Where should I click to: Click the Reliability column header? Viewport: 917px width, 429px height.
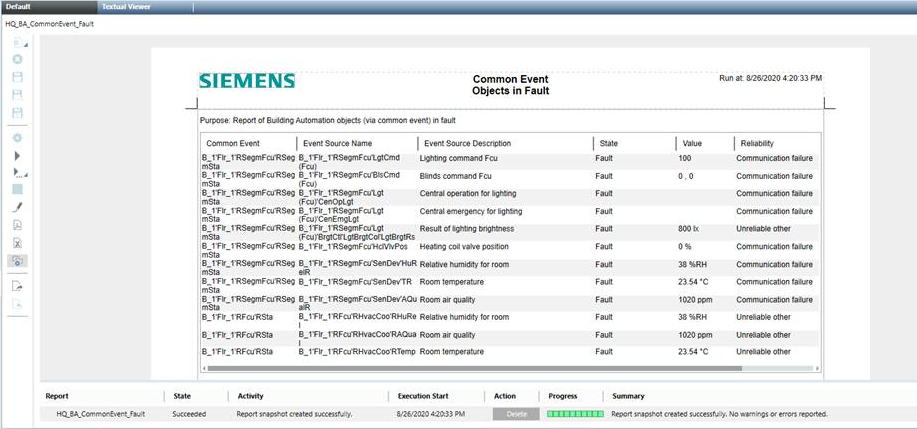(756, 143)
